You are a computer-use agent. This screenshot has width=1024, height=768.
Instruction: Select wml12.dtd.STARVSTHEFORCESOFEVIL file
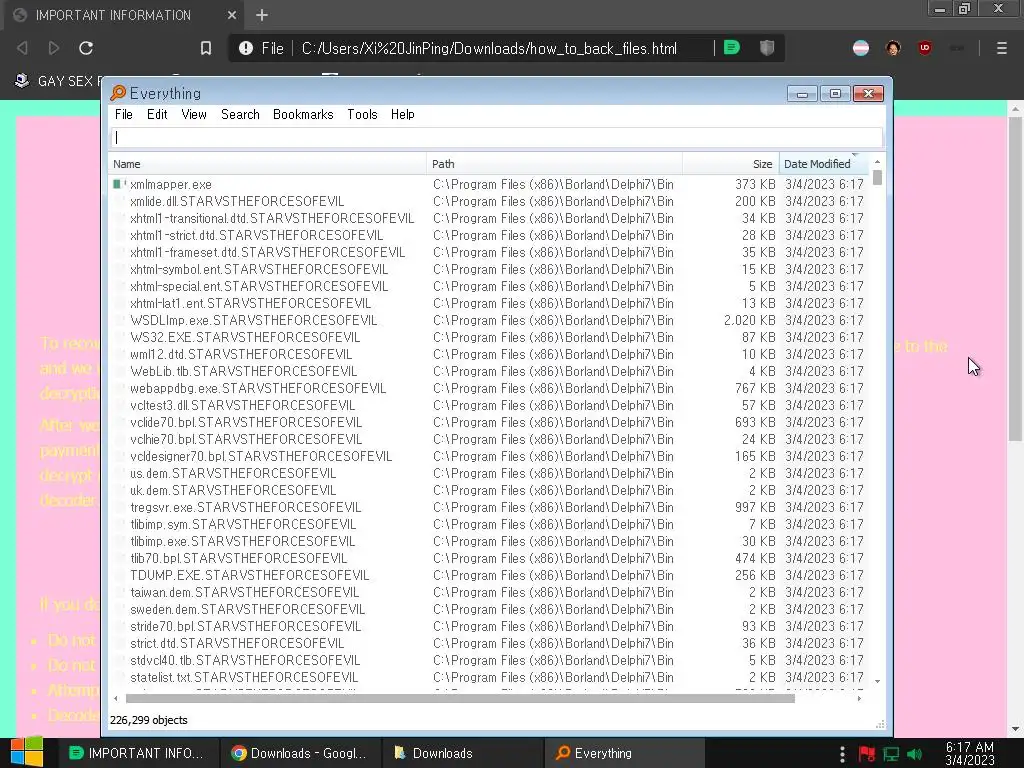point(241,354)
